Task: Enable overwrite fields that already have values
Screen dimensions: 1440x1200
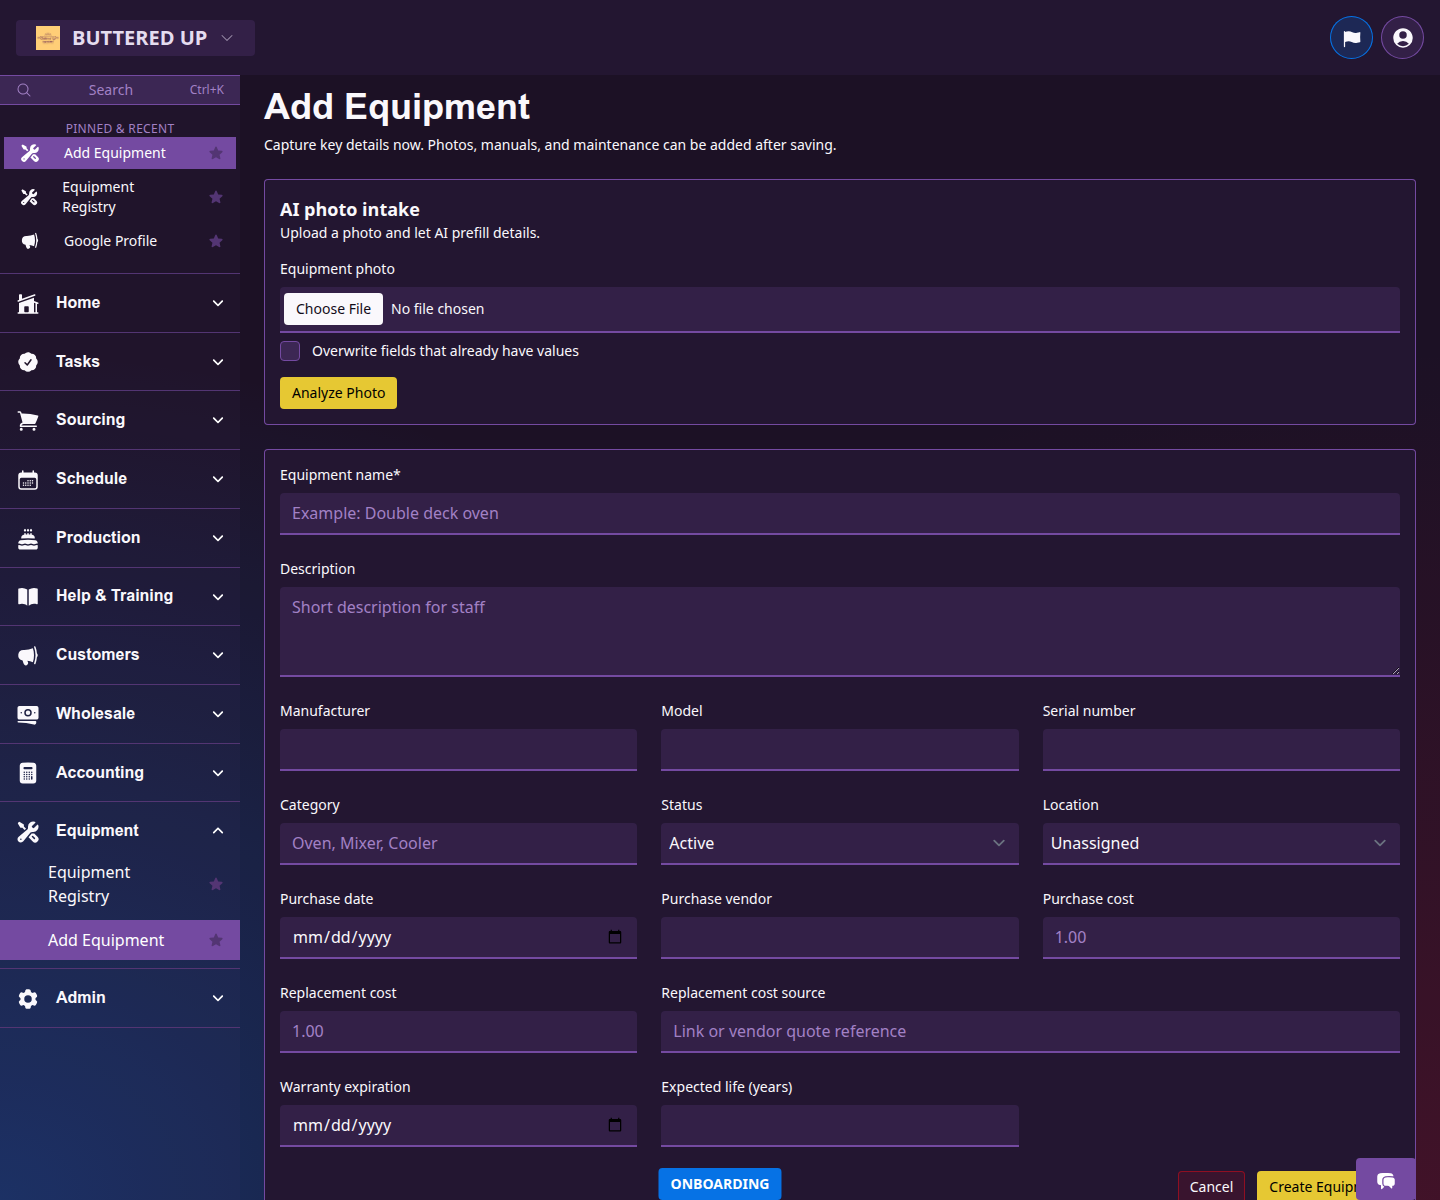Action: tap(290, 351)
